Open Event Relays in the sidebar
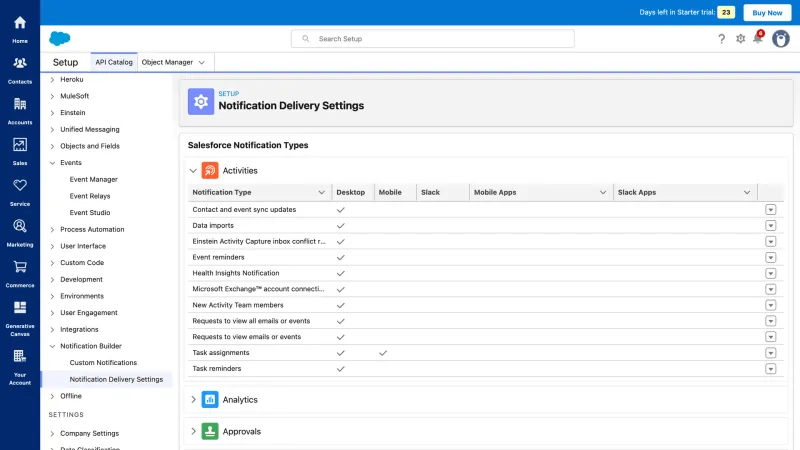 [x=90, y=196]
